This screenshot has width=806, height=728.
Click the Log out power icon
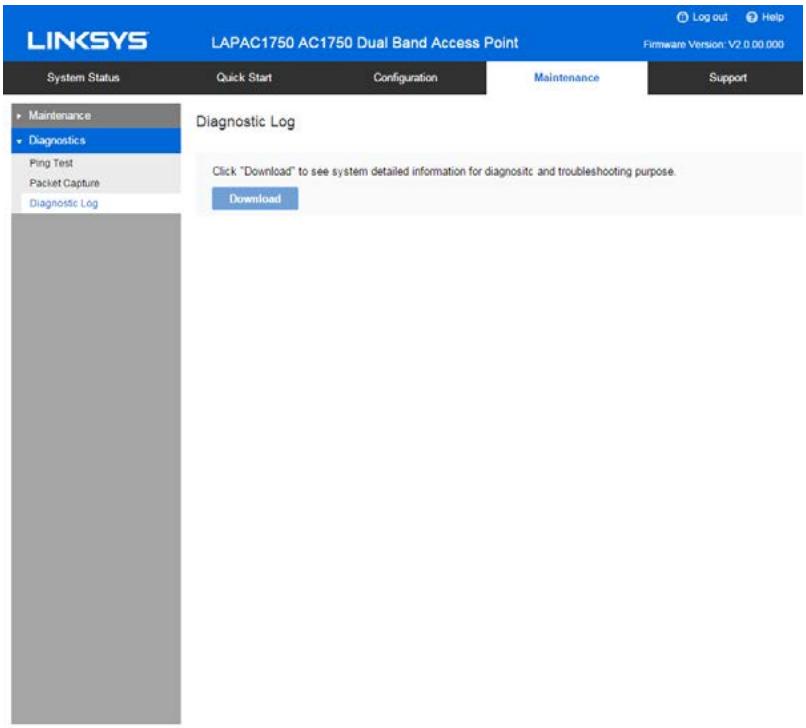click(682, 17)
